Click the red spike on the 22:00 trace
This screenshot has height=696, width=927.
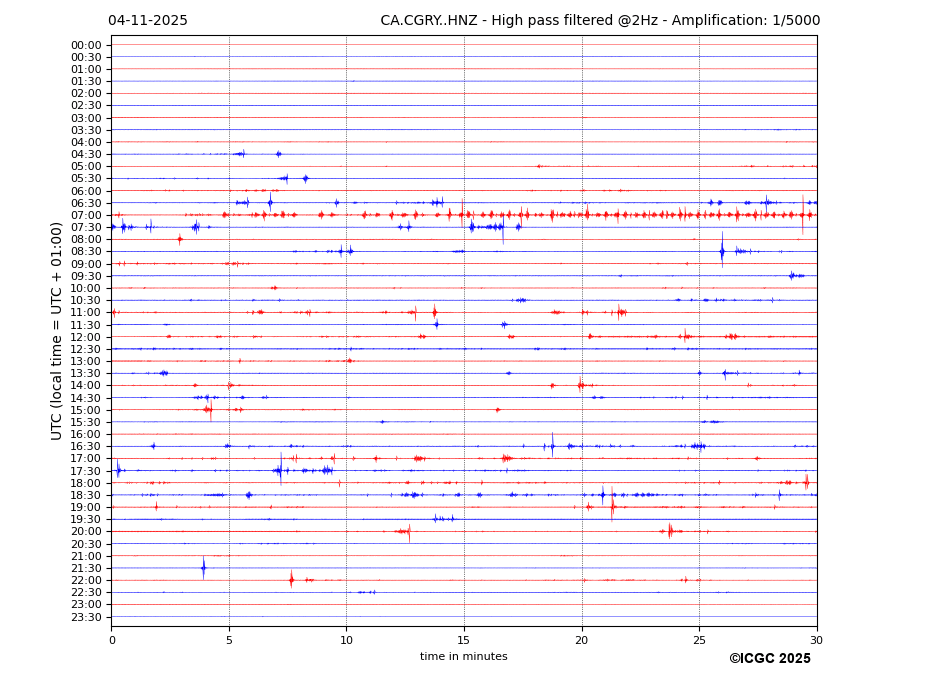[291, 579]
